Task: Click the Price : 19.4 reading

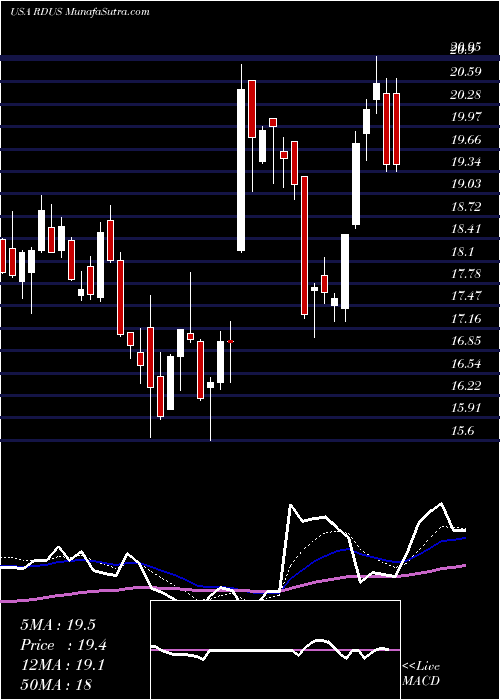Action: point(63,645)
